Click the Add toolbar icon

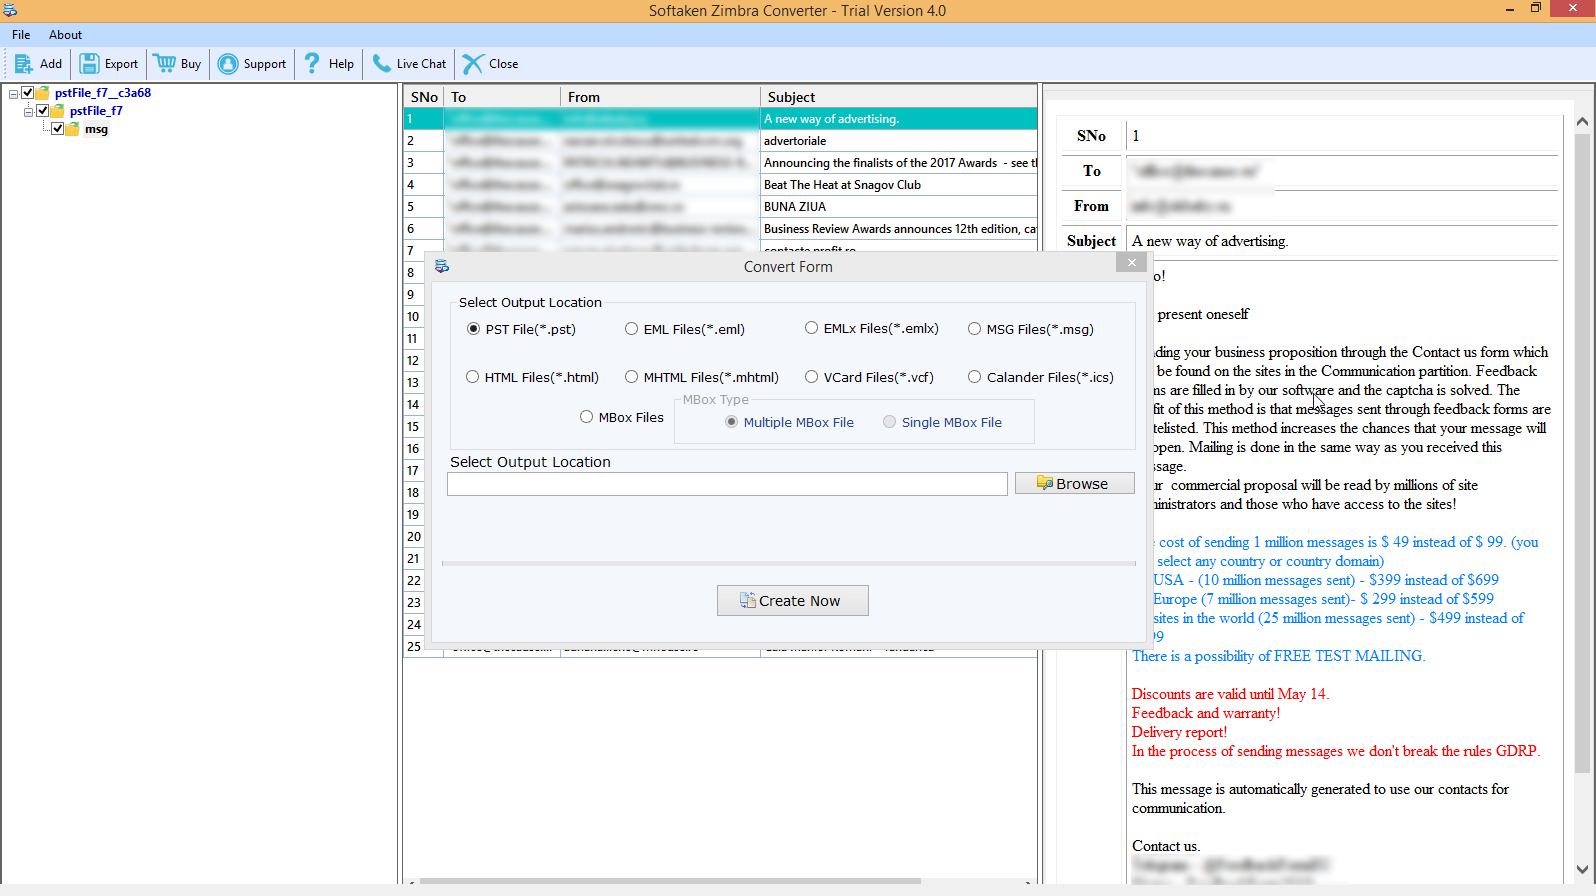click(x=24, y=64)
